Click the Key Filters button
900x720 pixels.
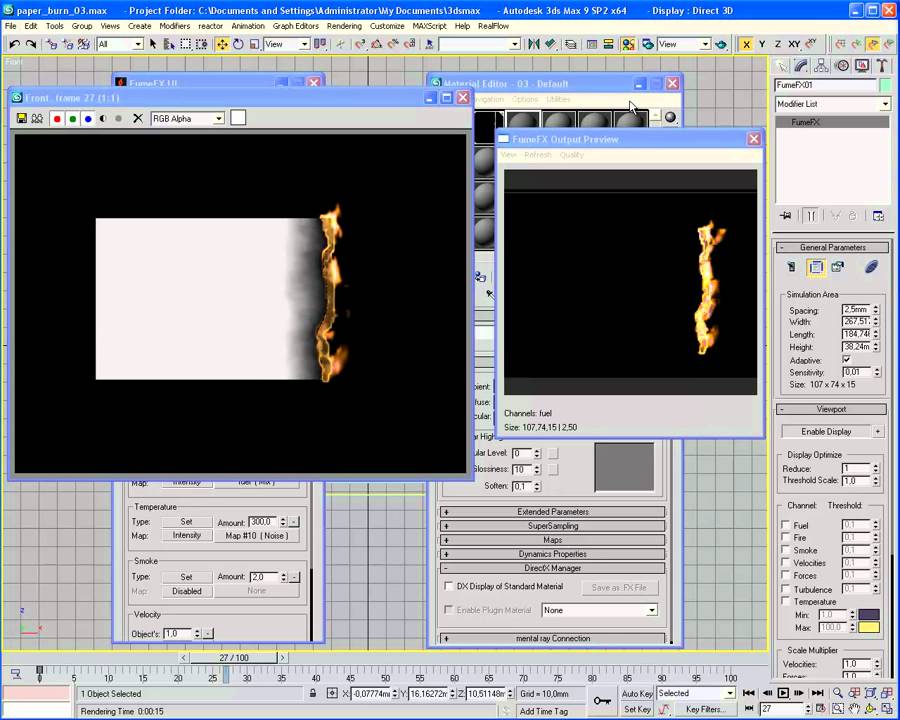(x=705, y=709)
